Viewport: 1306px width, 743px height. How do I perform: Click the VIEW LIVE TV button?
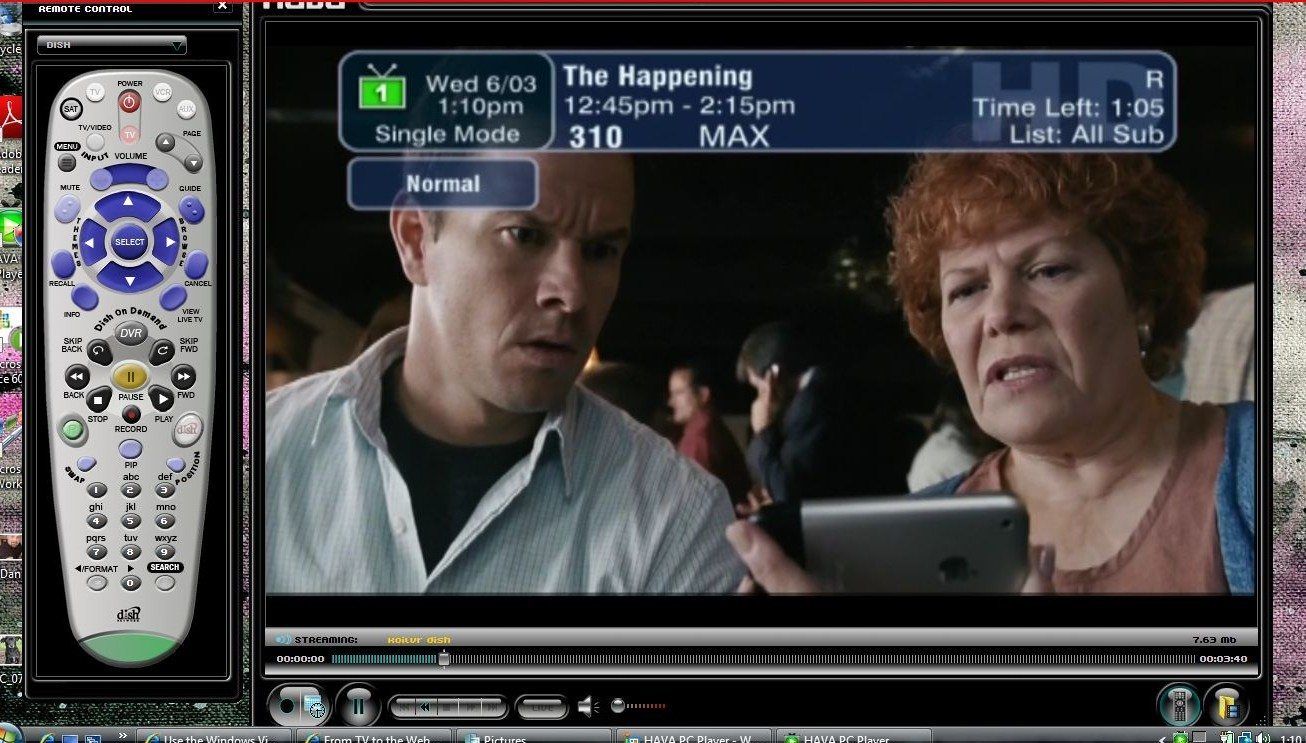coord(173,297)
